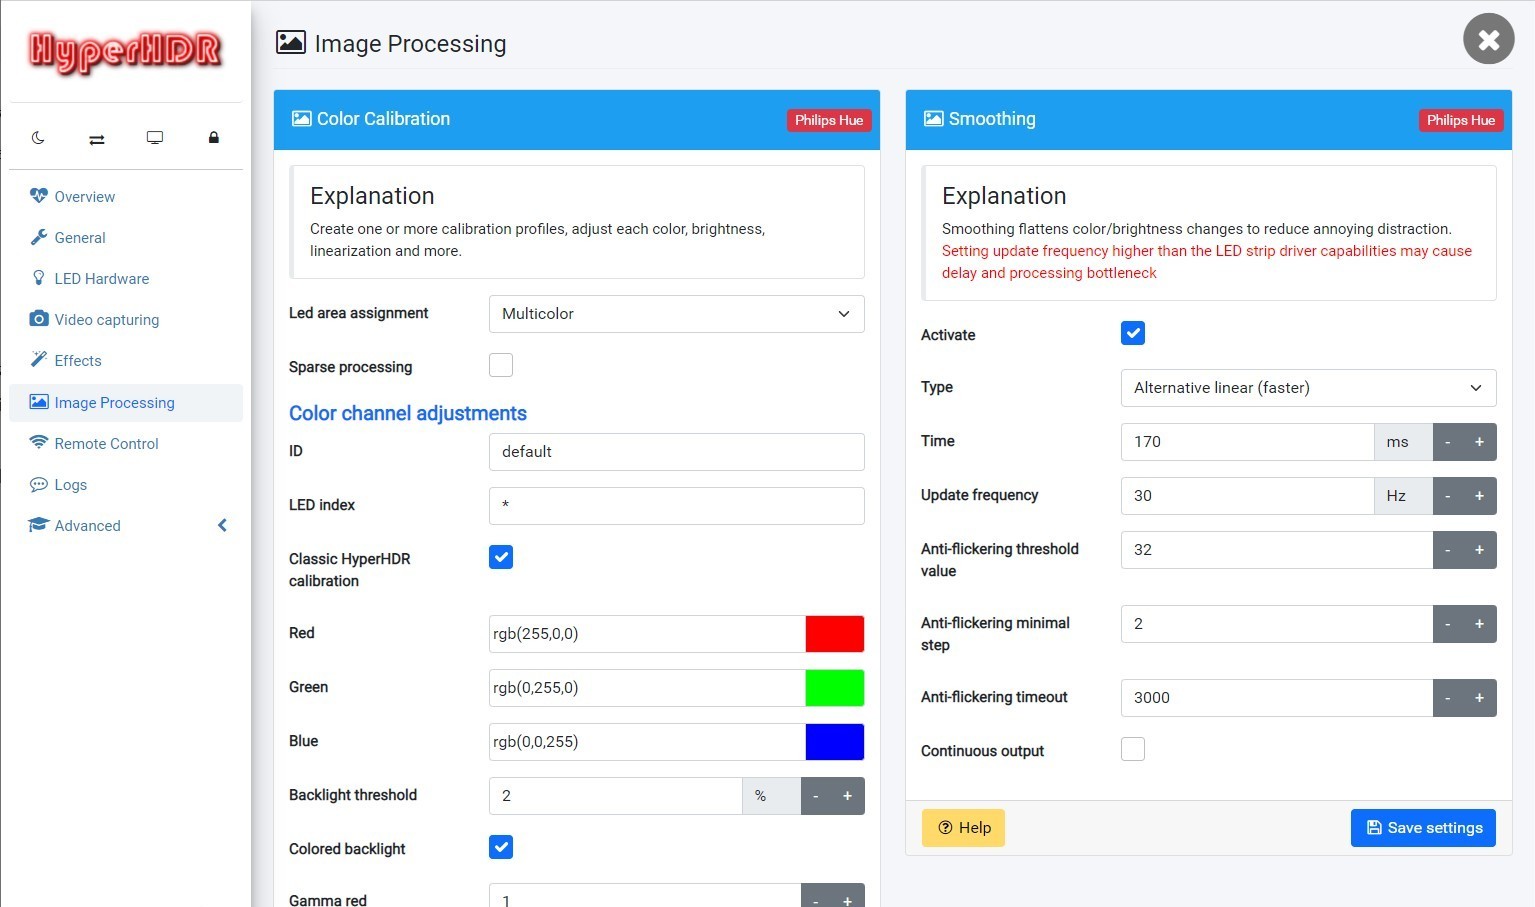This screenshot has height=907, width=1535.
Task: Click the LED index input field
Action: 677,506
